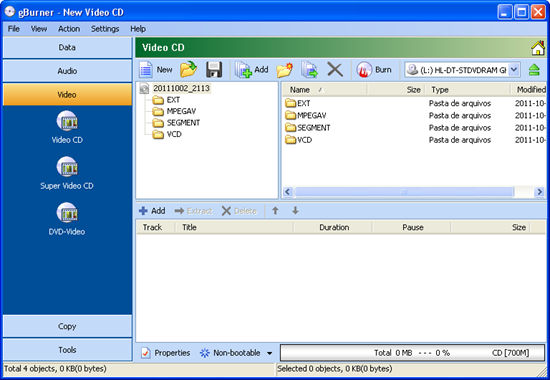The image size is (550, 380).
Task: Switch to the Tools section
Action: coord(67,350)
